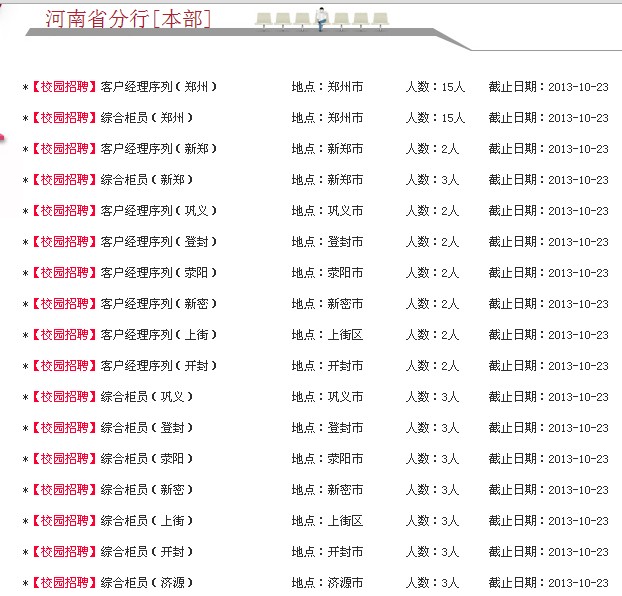
Task: Click 人数：3人 in 综合柜员（上街）row
Action: (x=432, y=520)
